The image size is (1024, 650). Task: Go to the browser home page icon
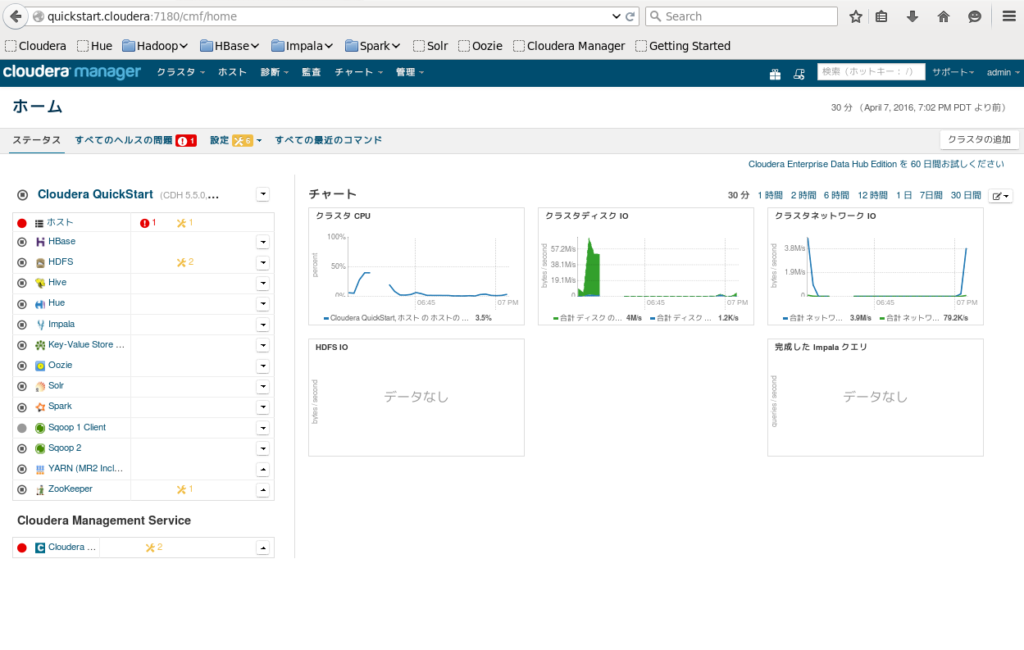point(944,16)
